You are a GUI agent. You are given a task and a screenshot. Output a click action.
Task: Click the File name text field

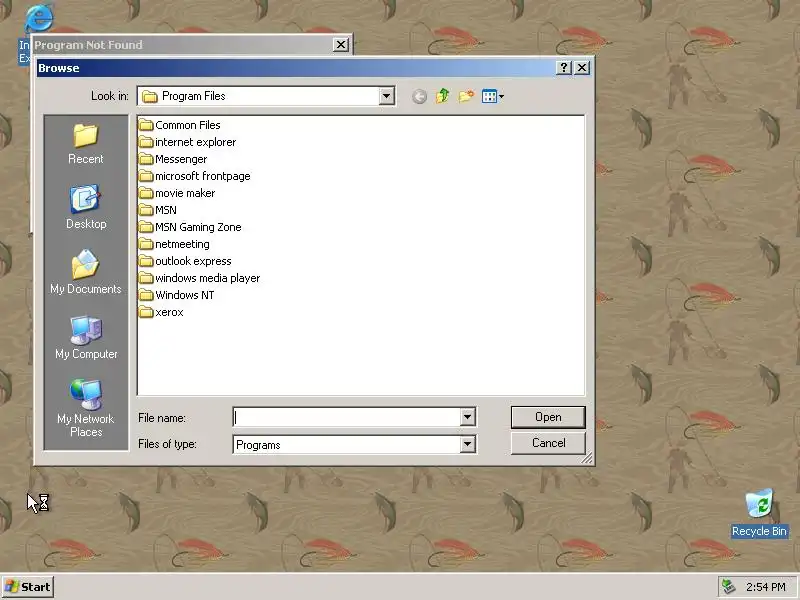coord(347,417)
